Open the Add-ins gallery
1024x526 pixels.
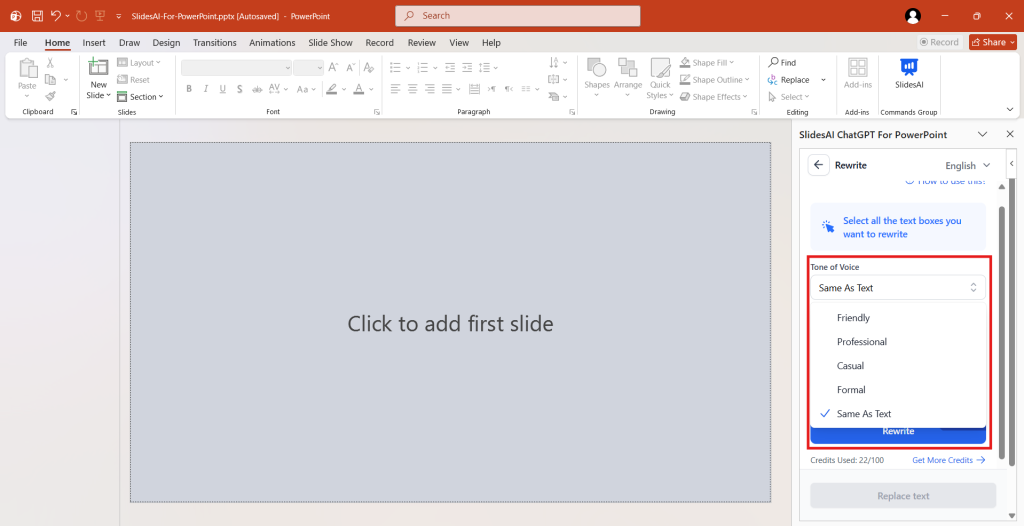857,74
